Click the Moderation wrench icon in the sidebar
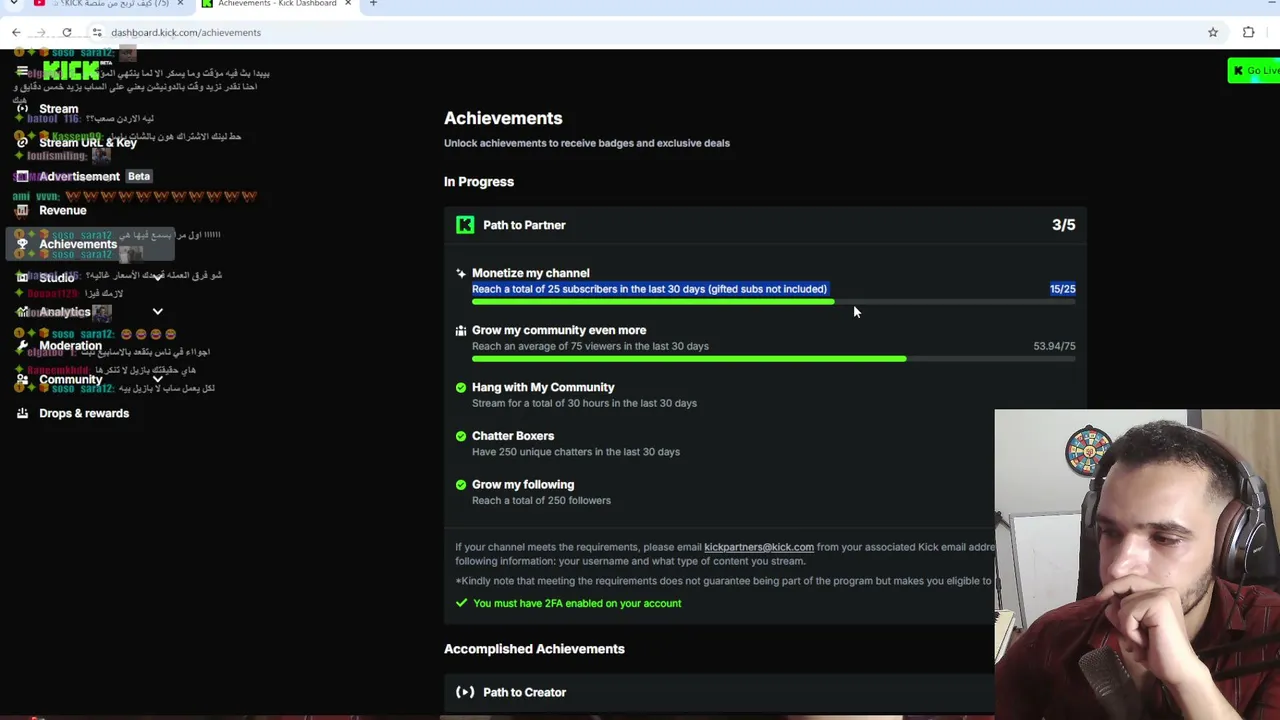This screenshot has width=1280, height=720. pyautogui.click(x=22, y=346)
